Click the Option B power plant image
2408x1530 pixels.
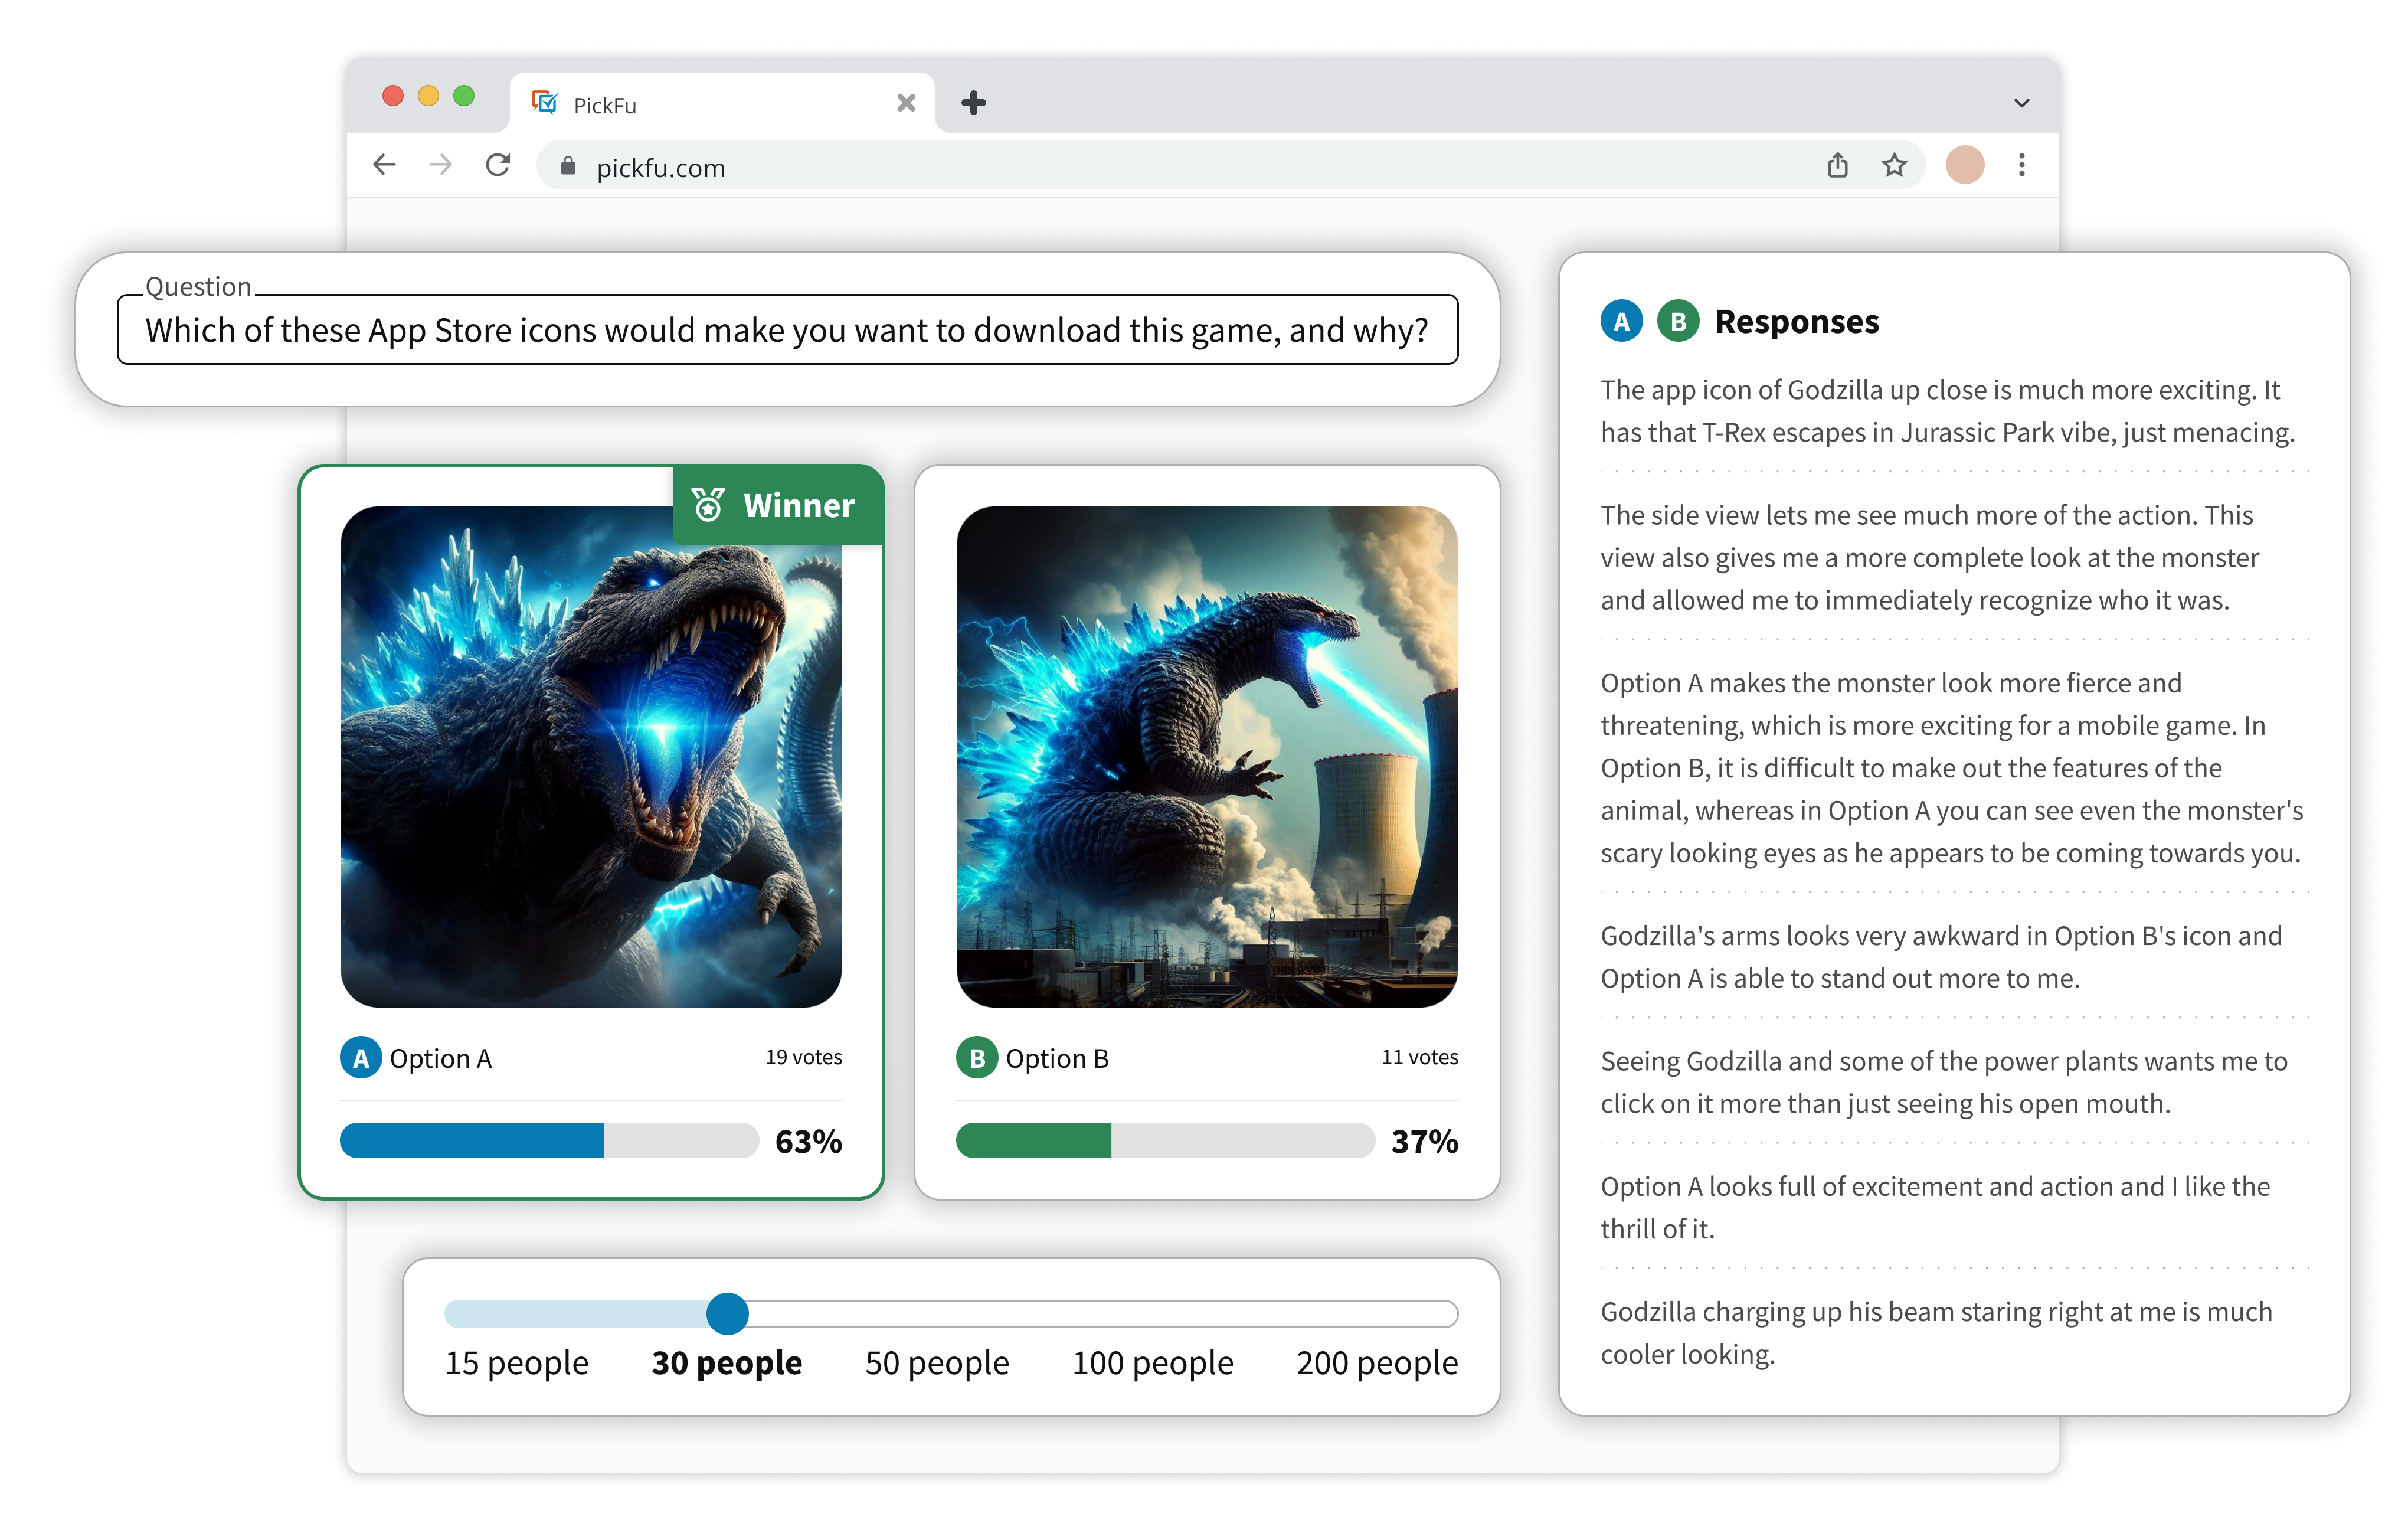1206,757
